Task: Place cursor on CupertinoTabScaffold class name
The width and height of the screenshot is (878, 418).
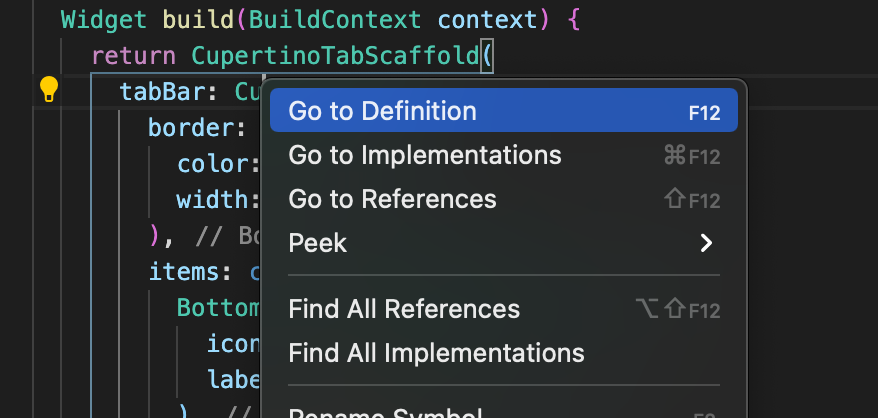Action: coord(335,55)
